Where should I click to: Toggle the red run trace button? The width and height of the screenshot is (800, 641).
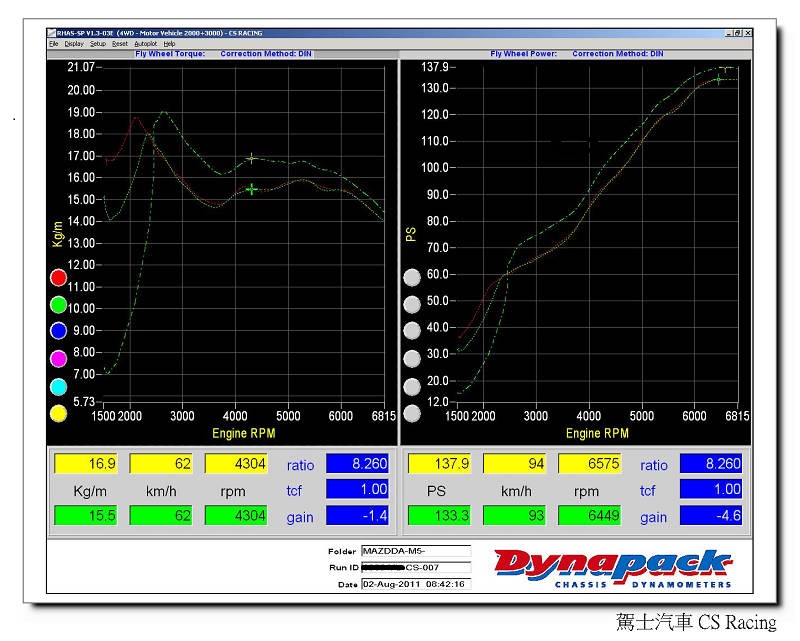click(x=58, y=278)
